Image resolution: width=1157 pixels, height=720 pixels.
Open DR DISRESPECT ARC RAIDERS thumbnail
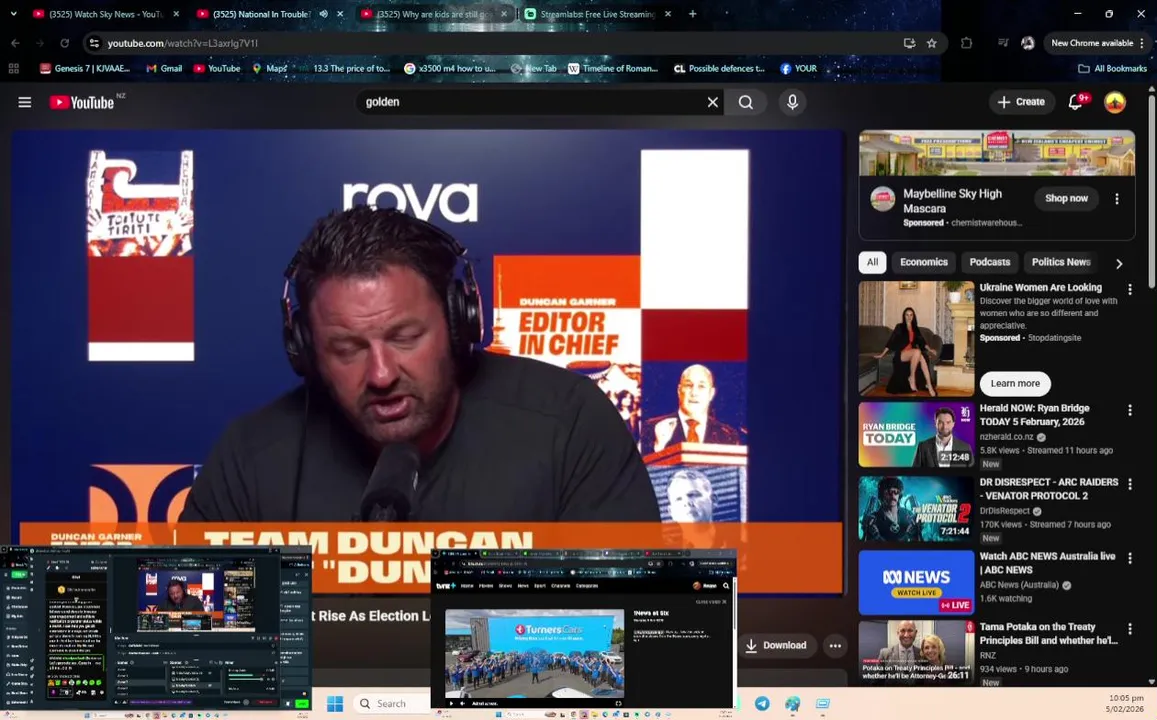(x=916, y=508)
